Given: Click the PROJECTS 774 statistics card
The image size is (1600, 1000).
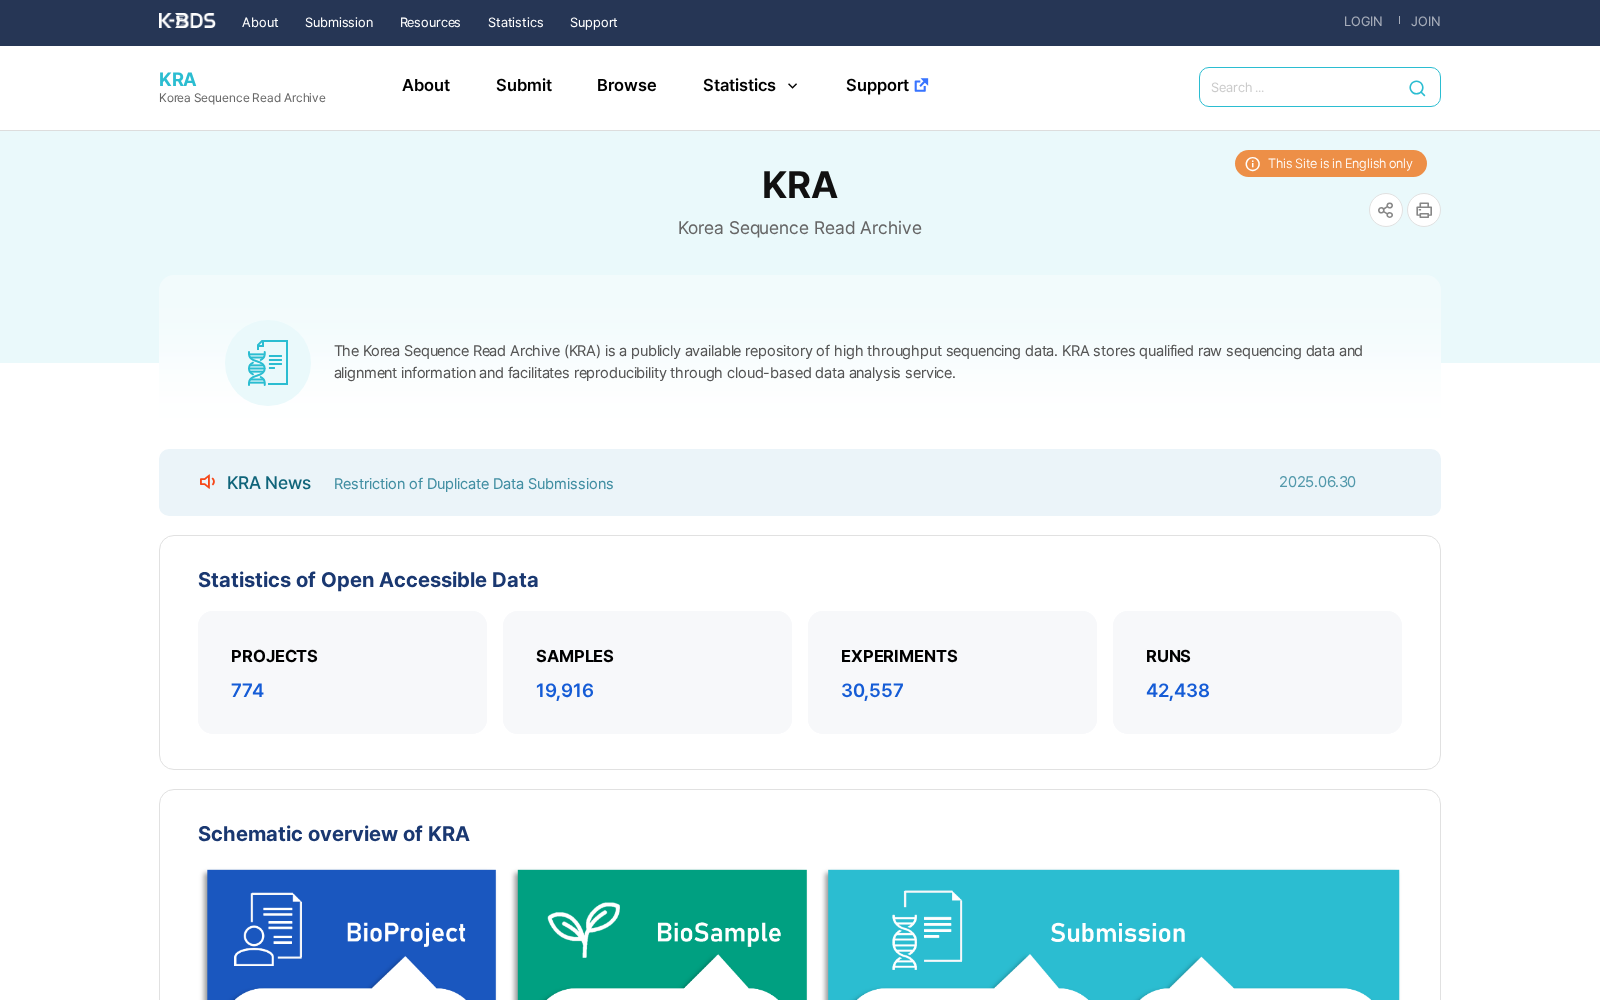Looking at the screenshot, I should [342, 672].
